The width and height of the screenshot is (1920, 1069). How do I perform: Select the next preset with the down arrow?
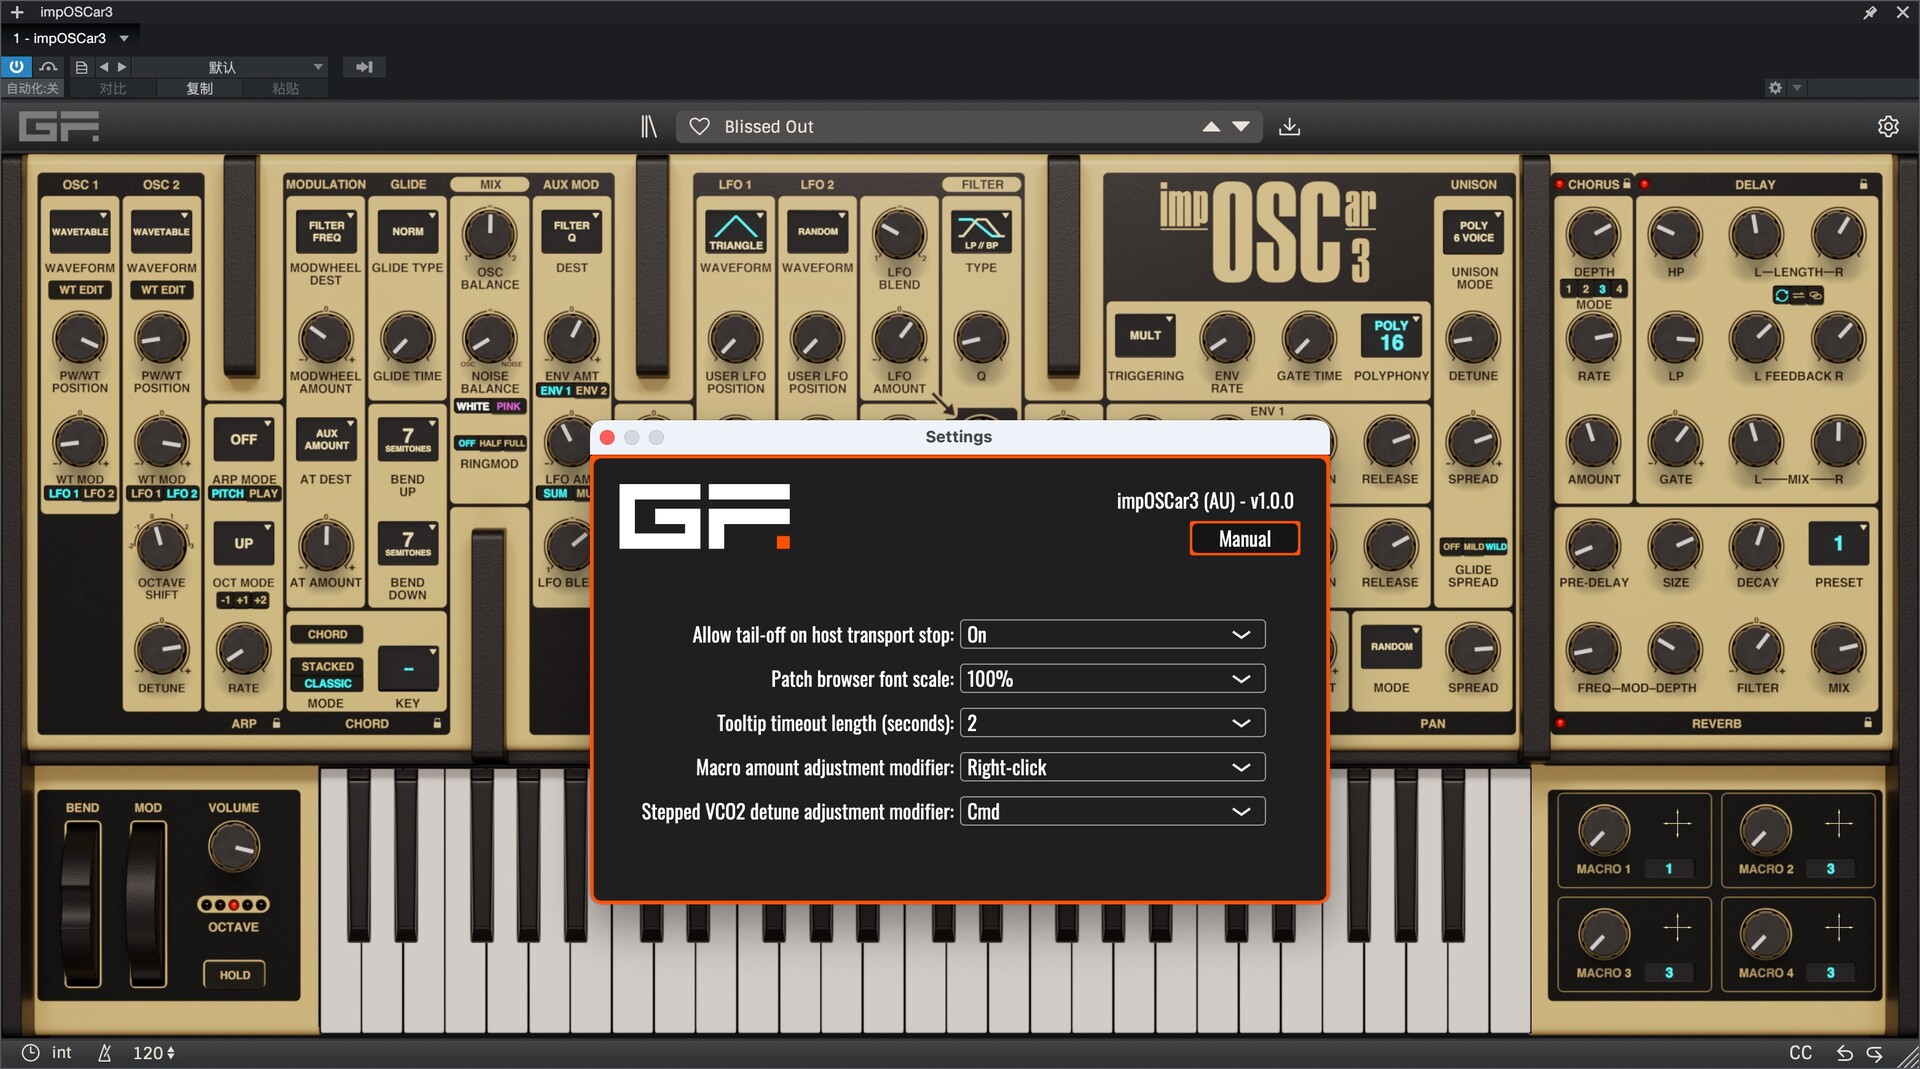coord(1241,127)
